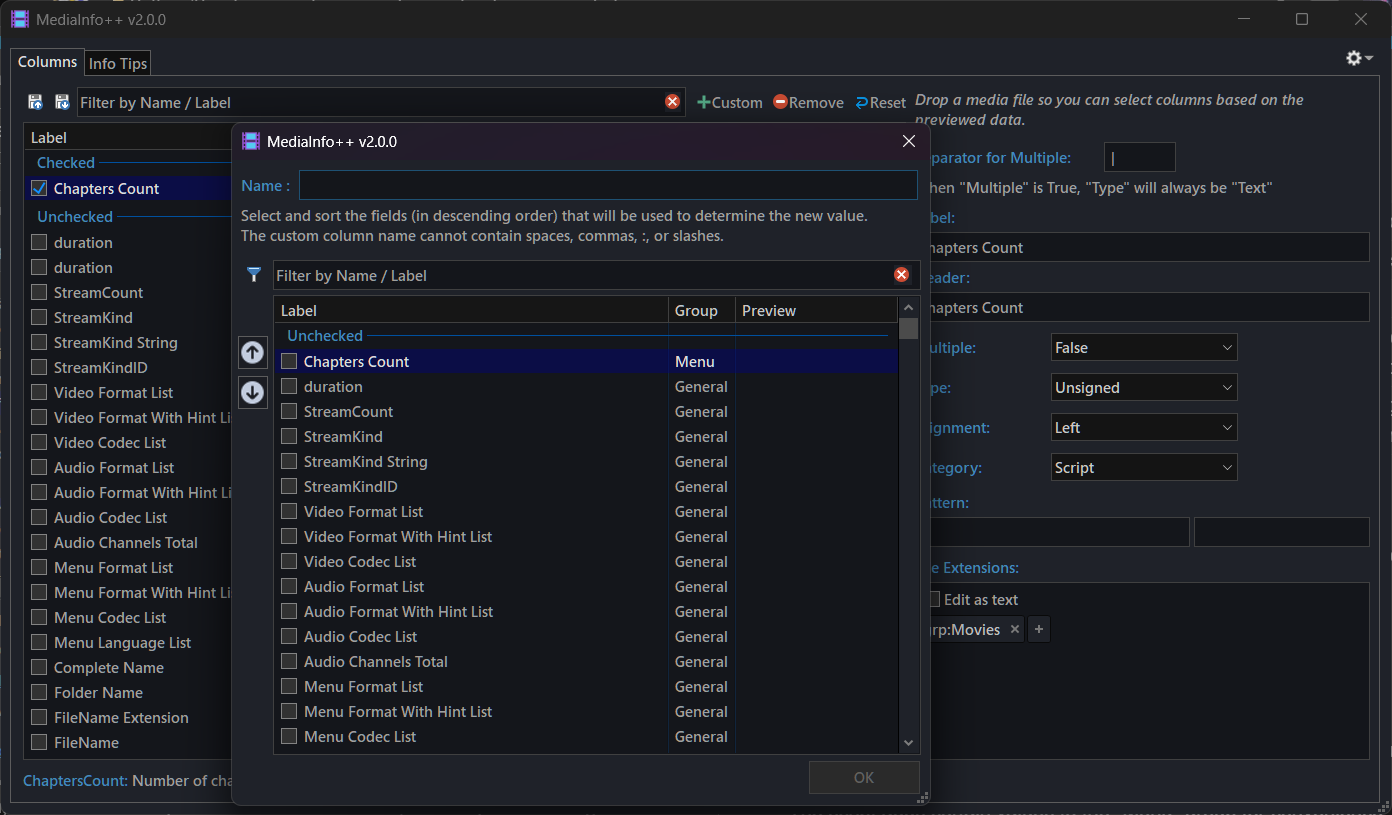Click the save-with-up-arrow icon

[36, 102]
